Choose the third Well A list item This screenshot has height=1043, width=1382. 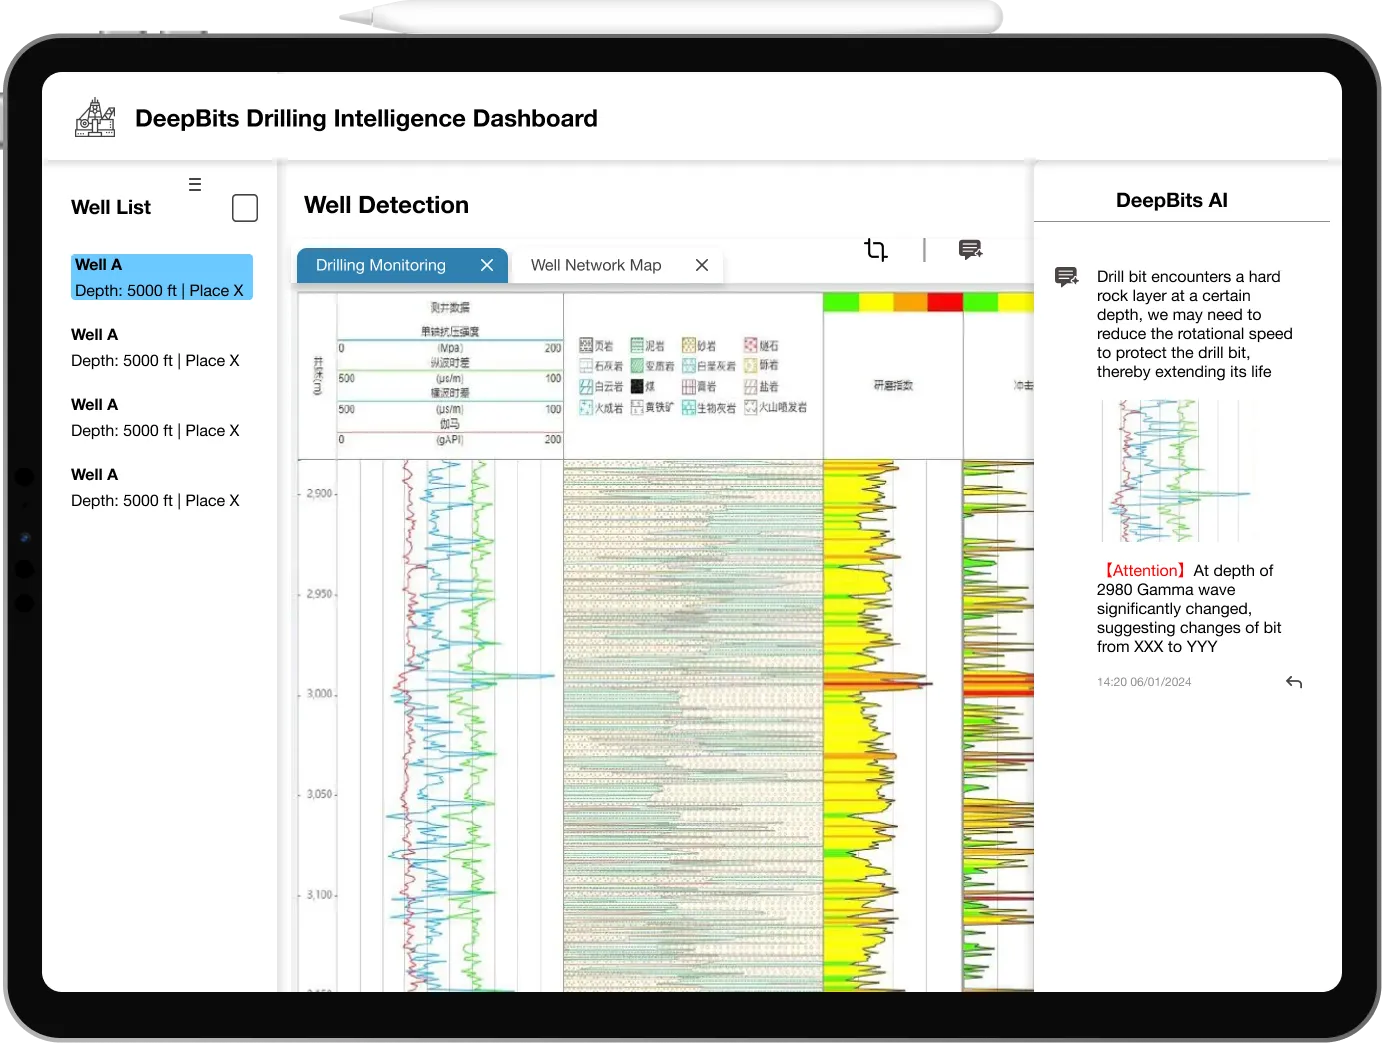tap(155, 417)
